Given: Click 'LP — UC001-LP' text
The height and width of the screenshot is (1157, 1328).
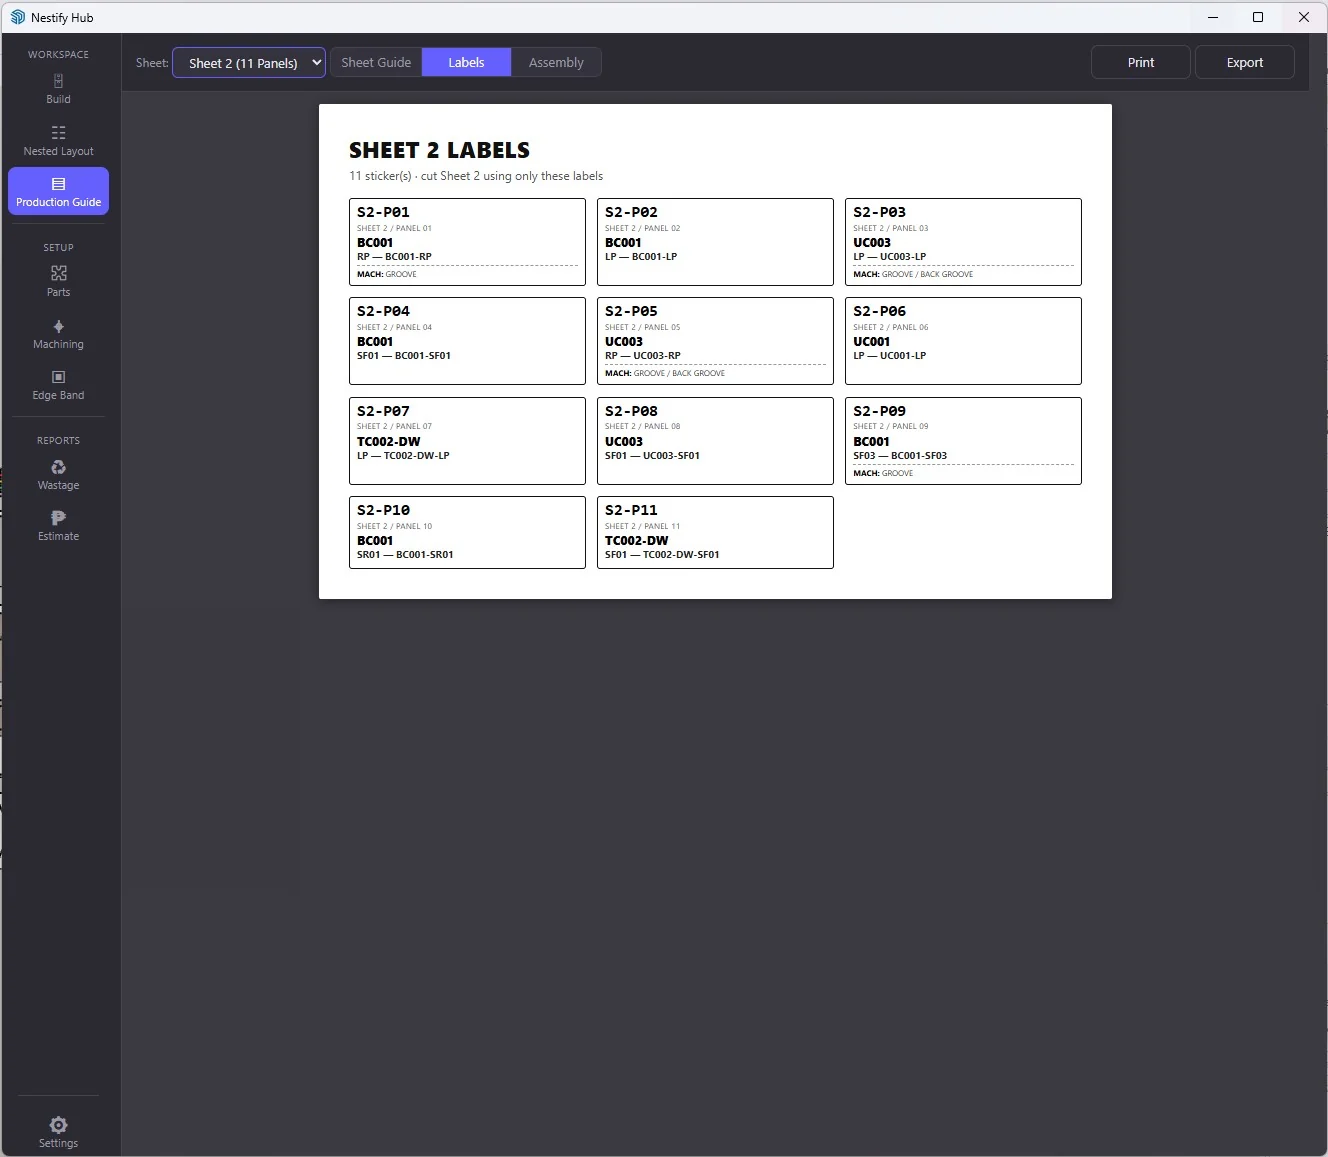Looking at the screenshot, I should point(889,356).
